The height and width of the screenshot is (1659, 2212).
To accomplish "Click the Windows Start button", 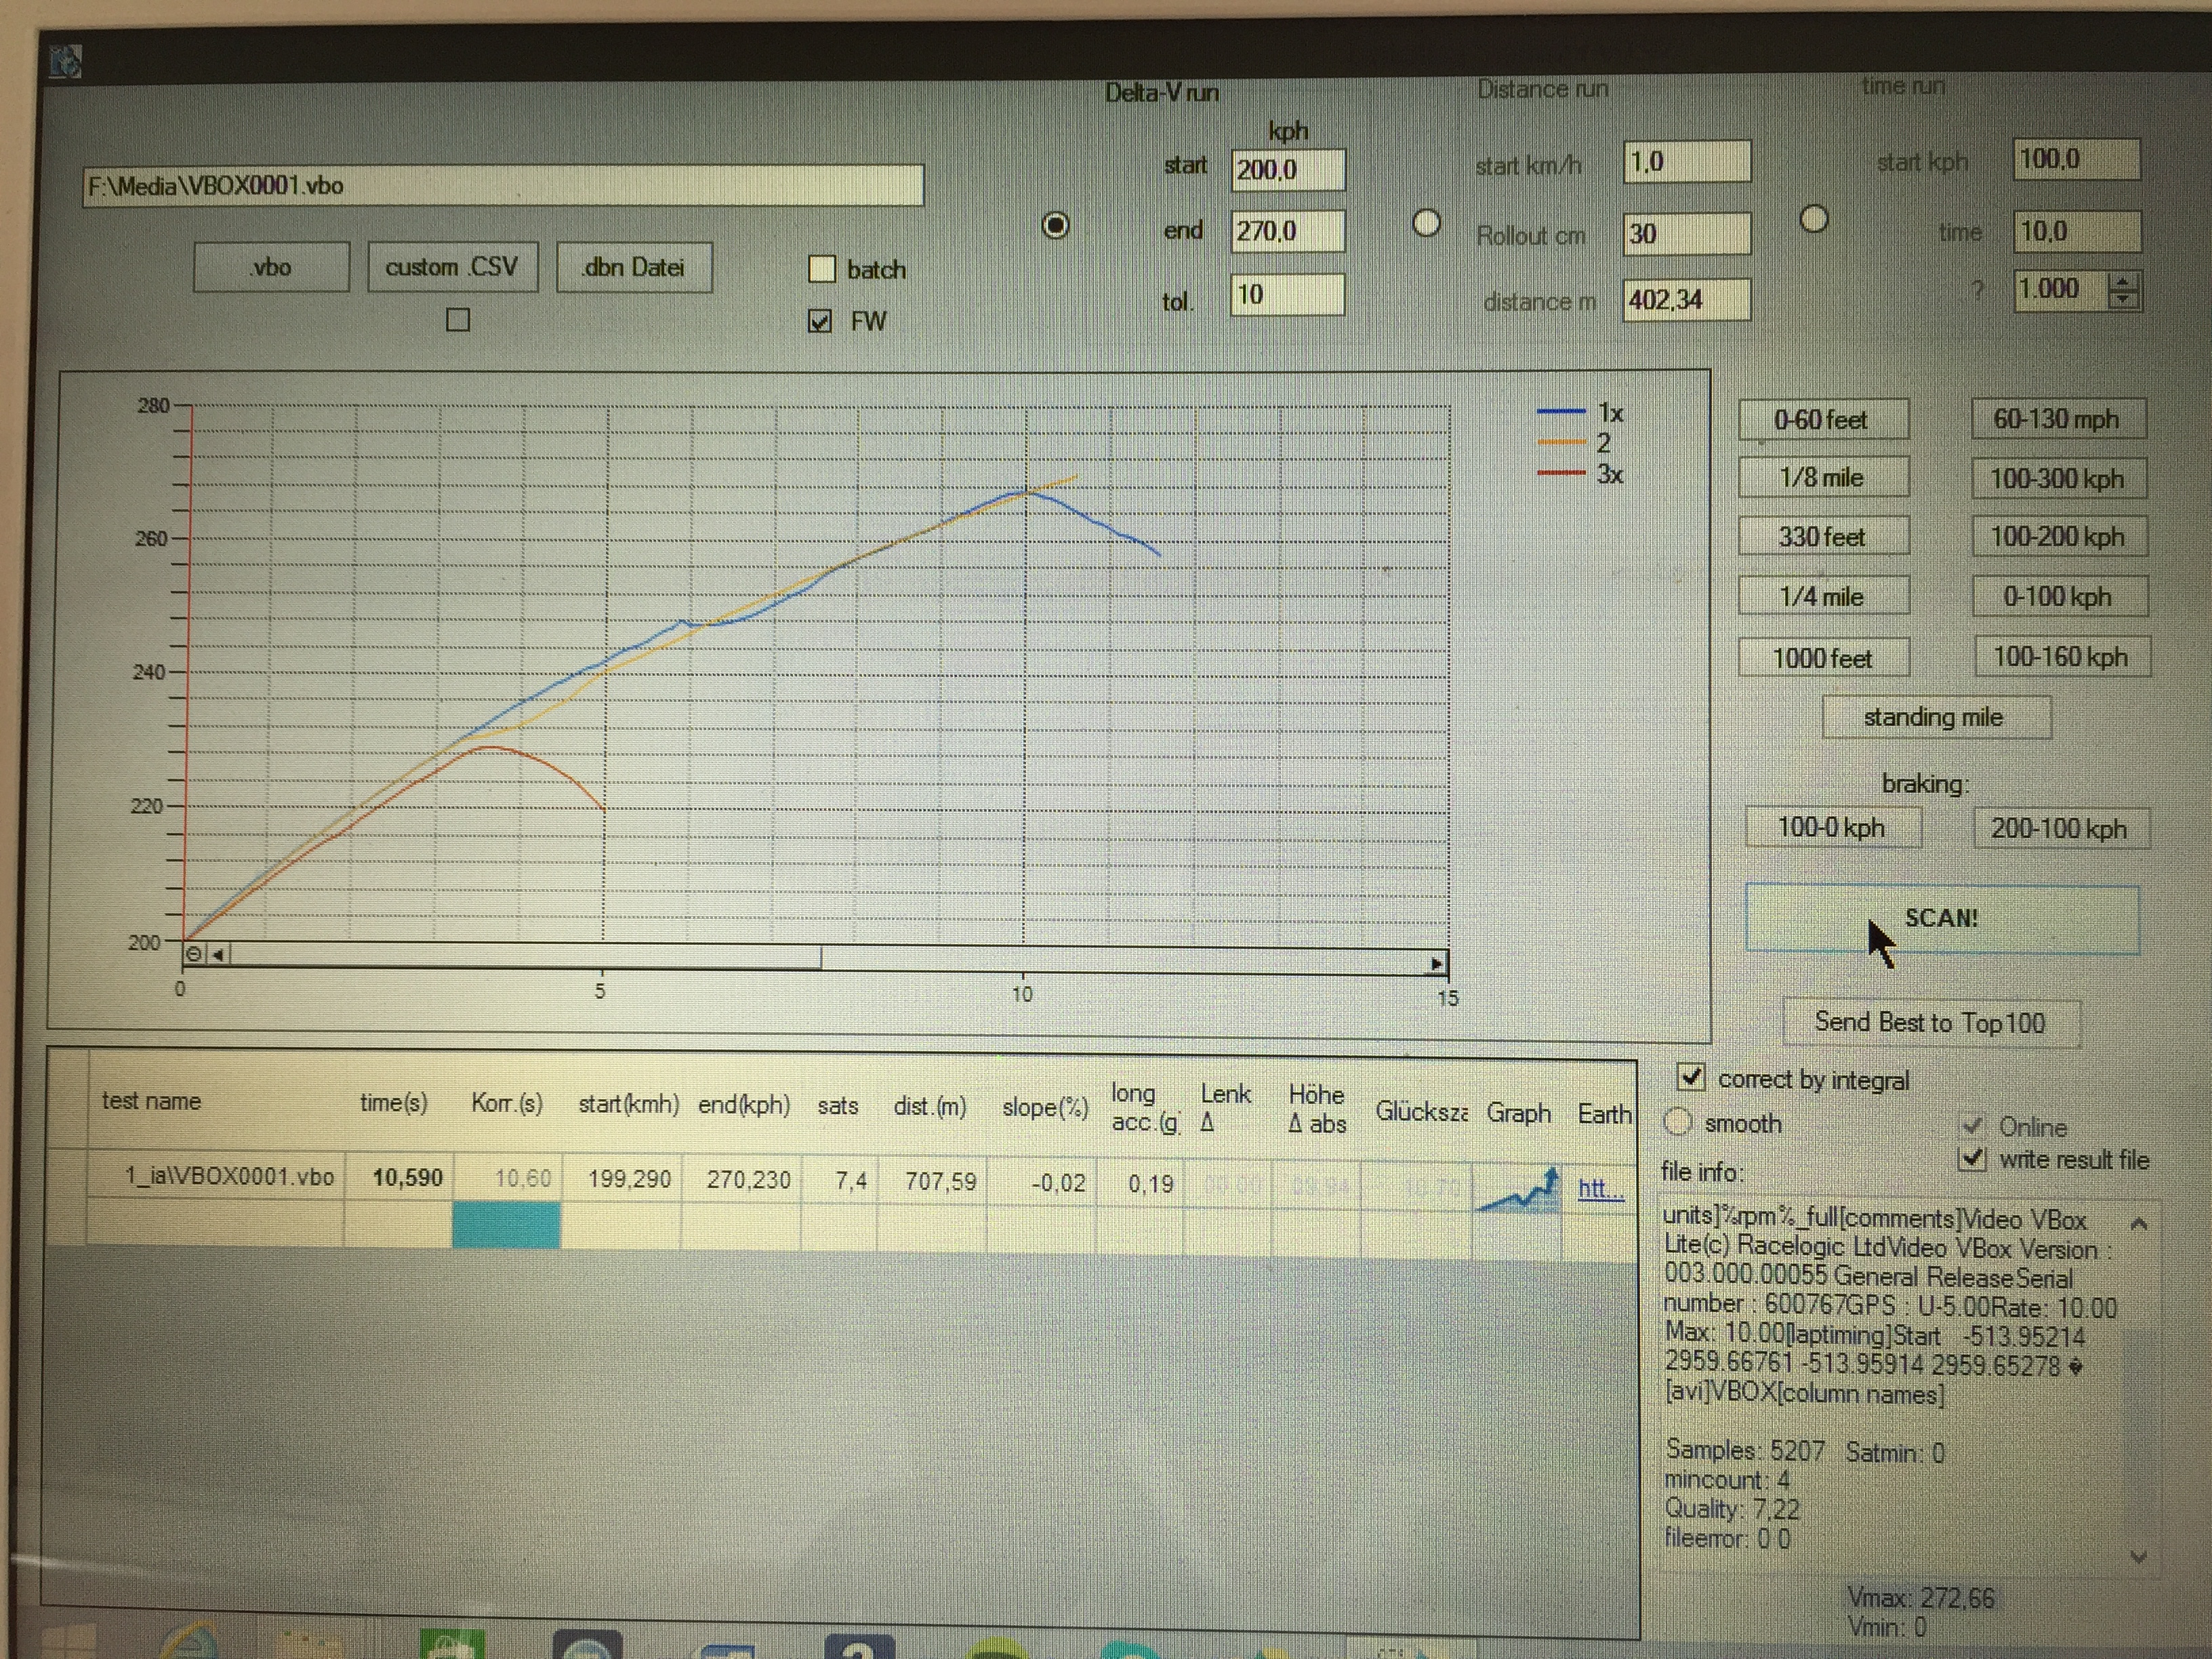I will click(68, 1642).
